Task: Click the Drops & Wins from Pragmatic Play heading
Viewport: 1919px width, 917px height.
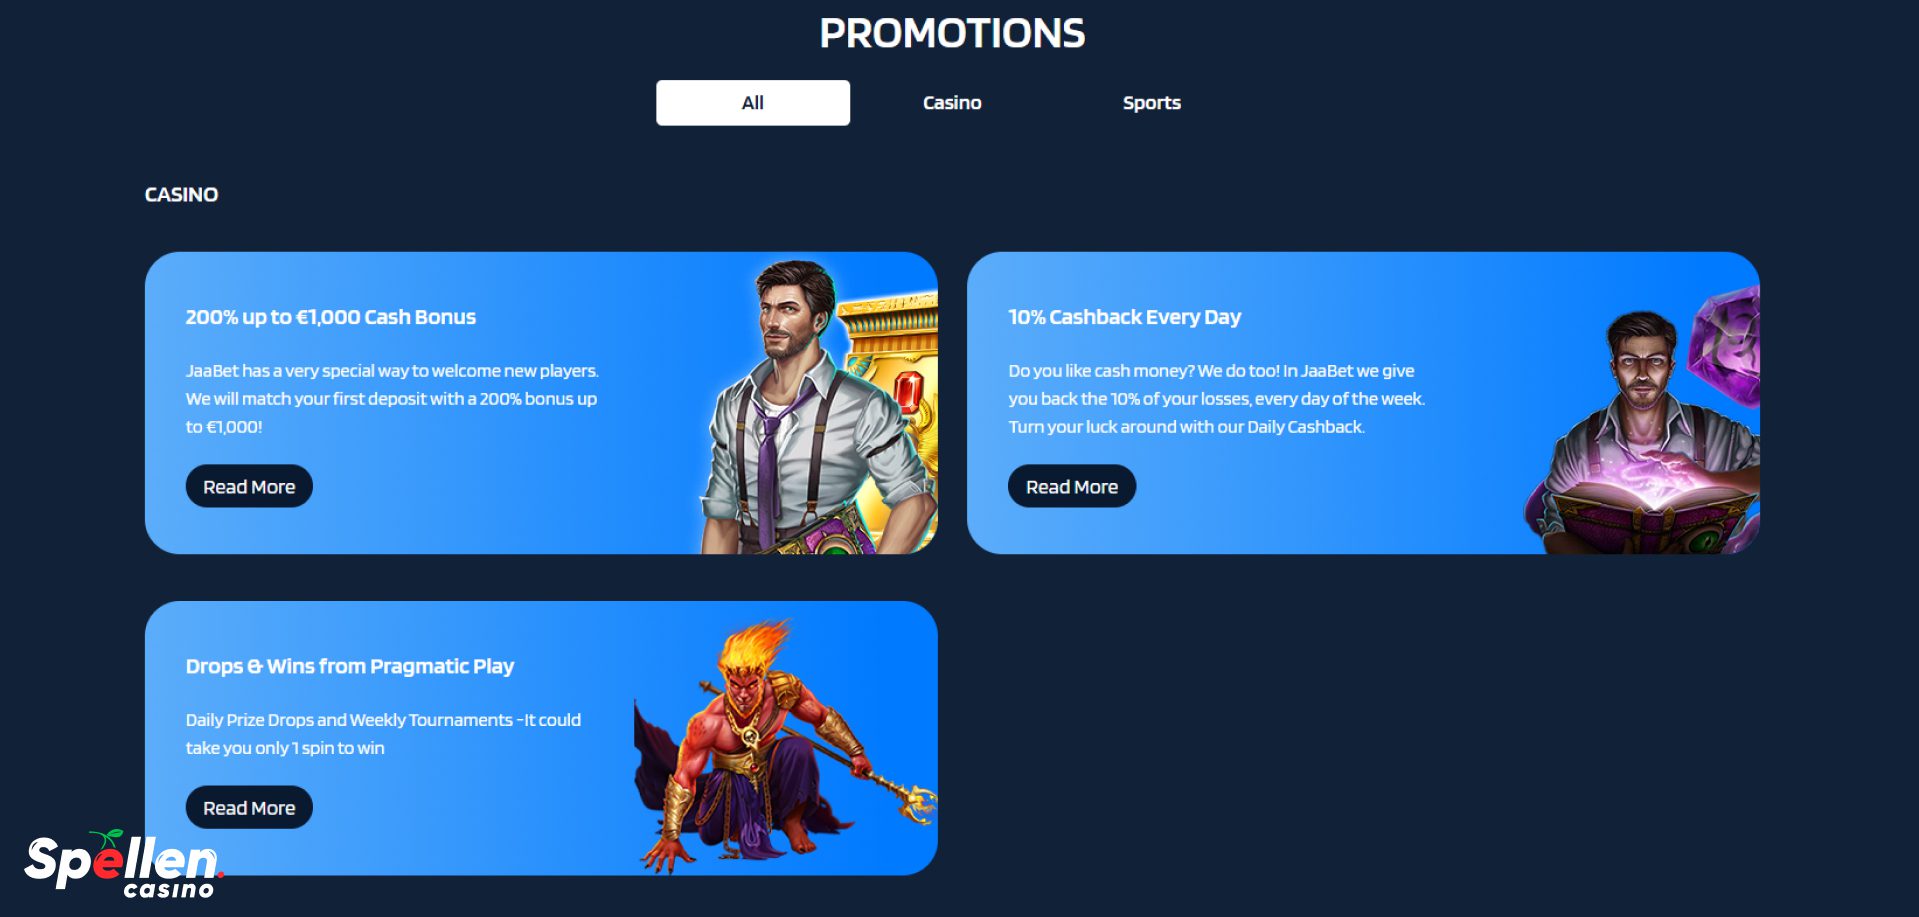Action: (x=350, y=666)
